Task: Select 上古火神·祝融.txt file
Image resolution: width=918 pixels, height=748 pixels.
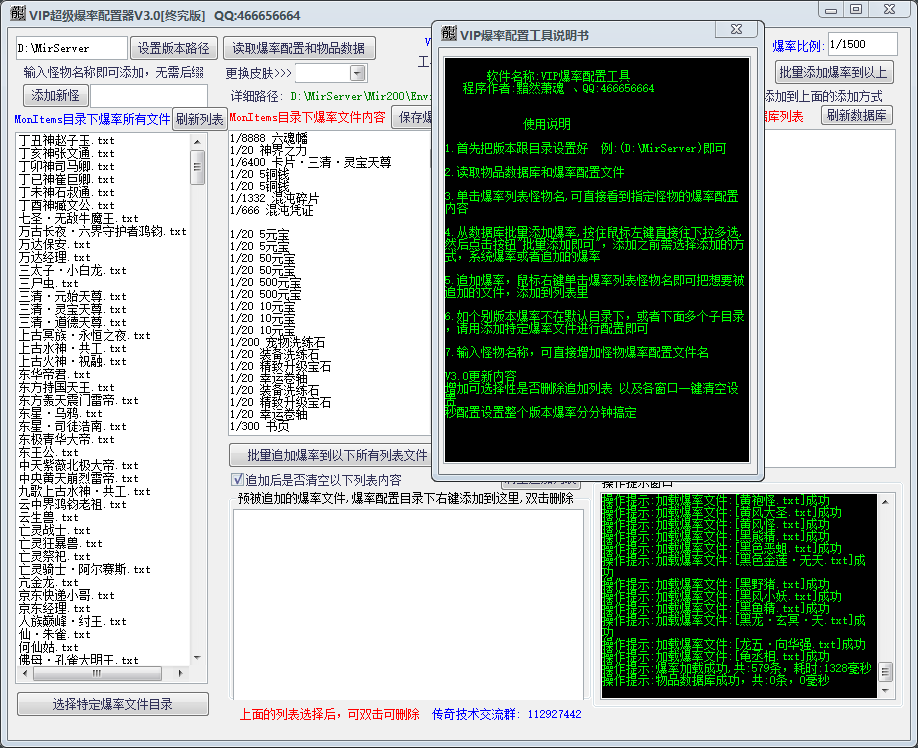Action: point(73,362)
